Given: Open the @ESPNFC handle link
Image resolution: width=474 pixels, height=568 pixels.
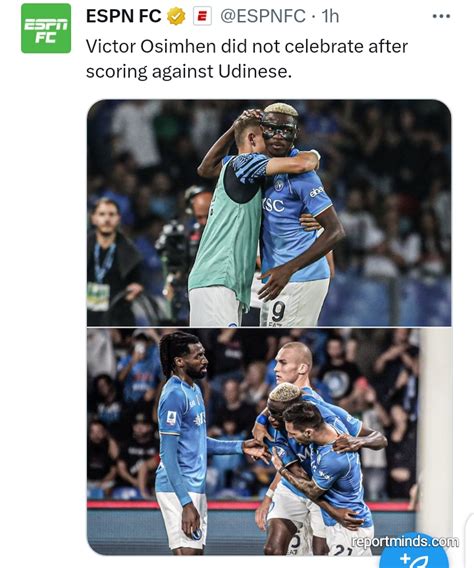Looking at the screenshot, I should [x=263, y=16].
